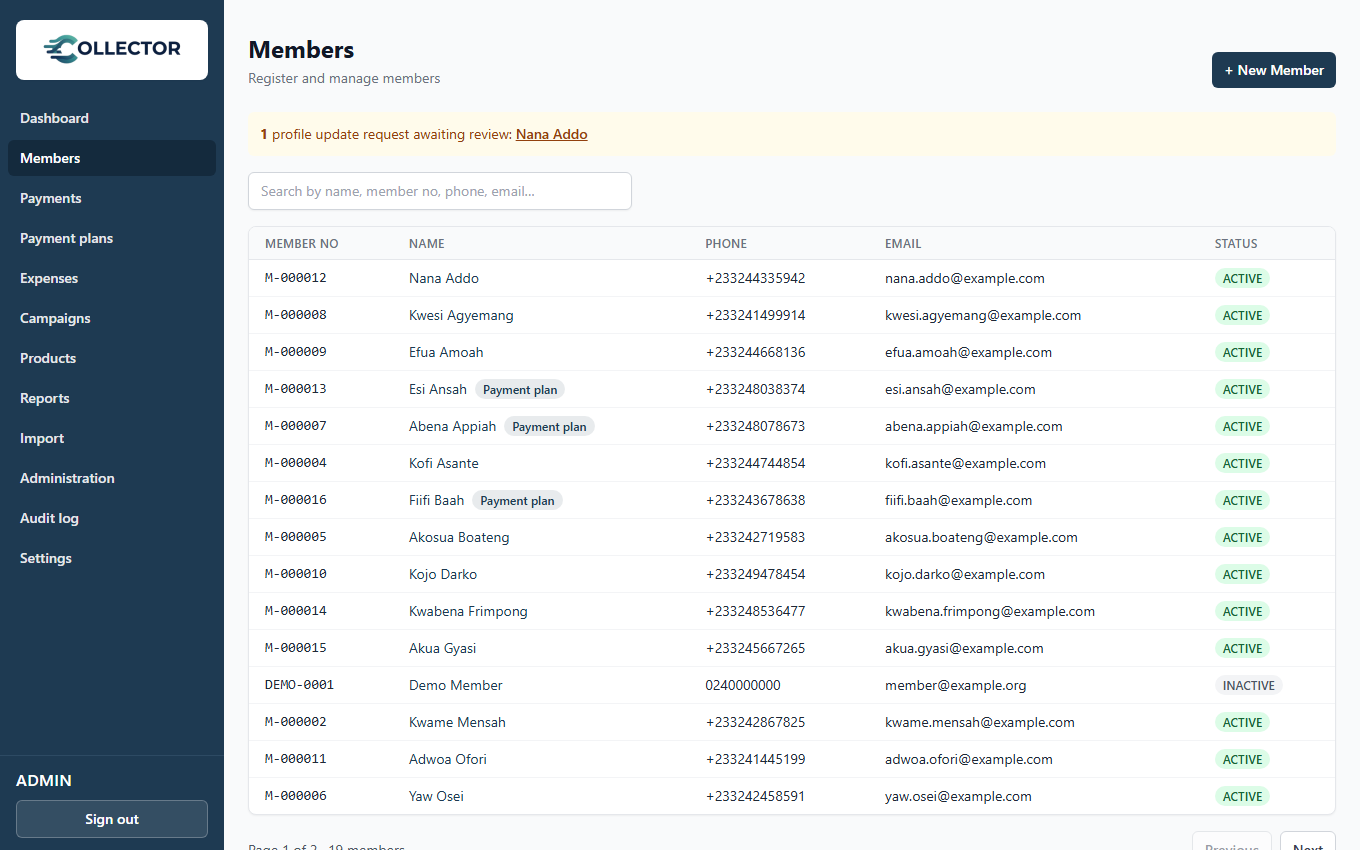Open Nana Addo's pending review link
This screenshot has height=850, width=1360.
[552, 134]
